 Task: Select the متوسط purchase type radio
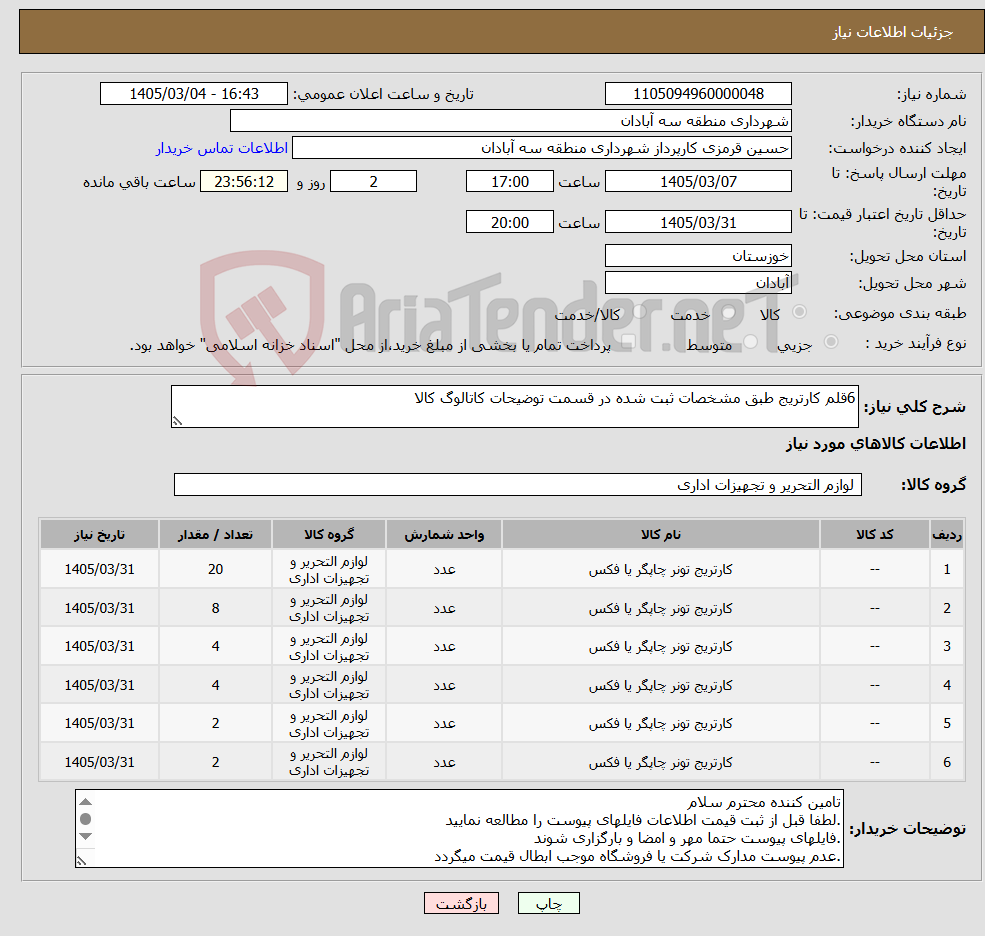click(751, 342)
